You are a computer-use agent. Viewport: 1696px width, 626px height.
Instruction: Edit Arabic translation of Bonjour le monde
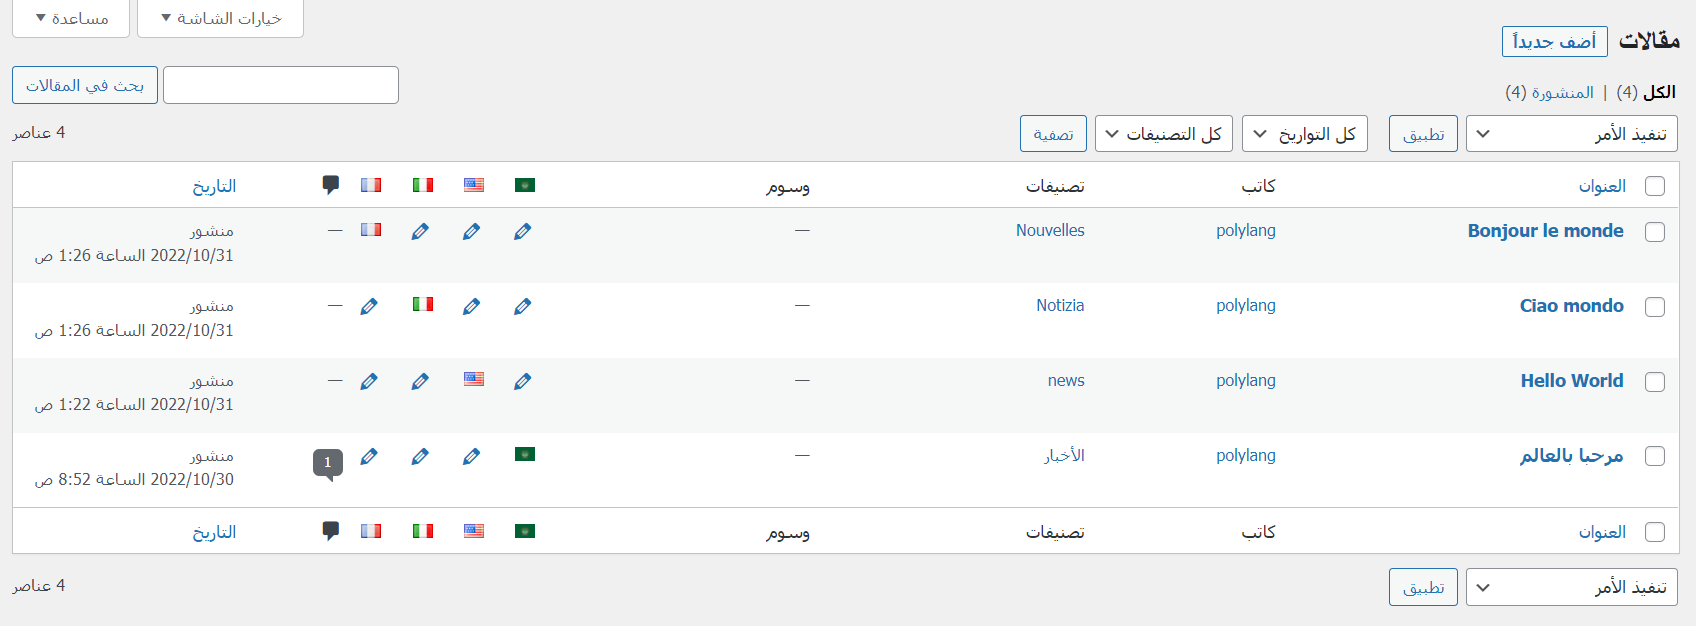click(x=523, y=232)
